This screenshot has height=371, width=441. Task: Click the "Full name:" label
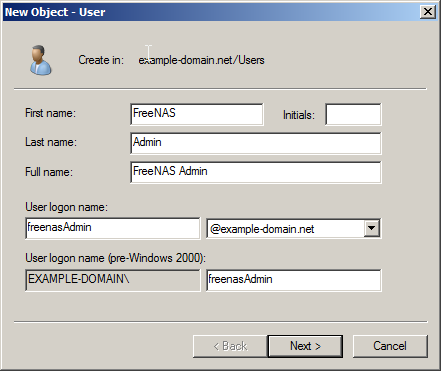(49, 172)
